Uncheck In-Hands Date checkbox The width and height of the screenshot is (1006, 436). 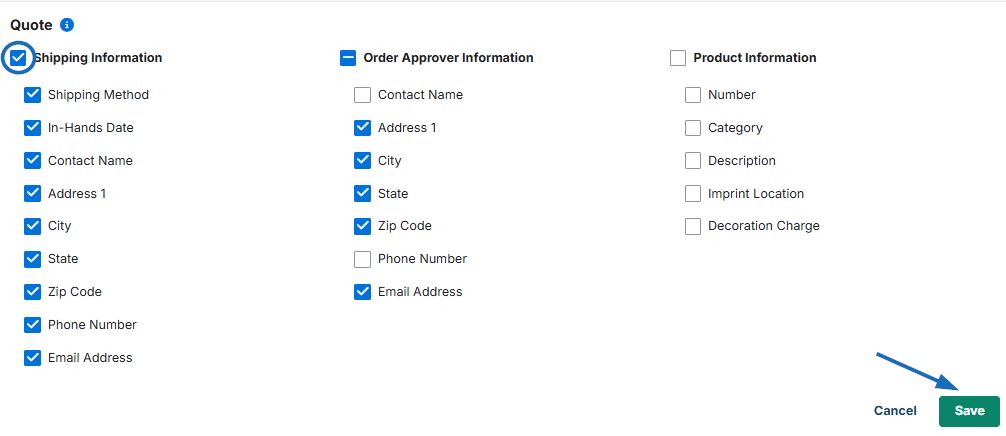coord(33,128)
